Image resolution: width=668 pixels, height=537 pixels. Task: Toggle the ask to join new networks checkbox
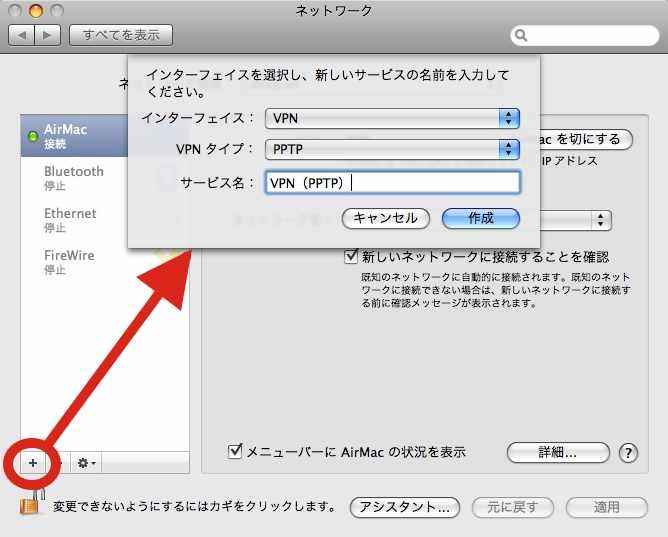coord(351,256)
